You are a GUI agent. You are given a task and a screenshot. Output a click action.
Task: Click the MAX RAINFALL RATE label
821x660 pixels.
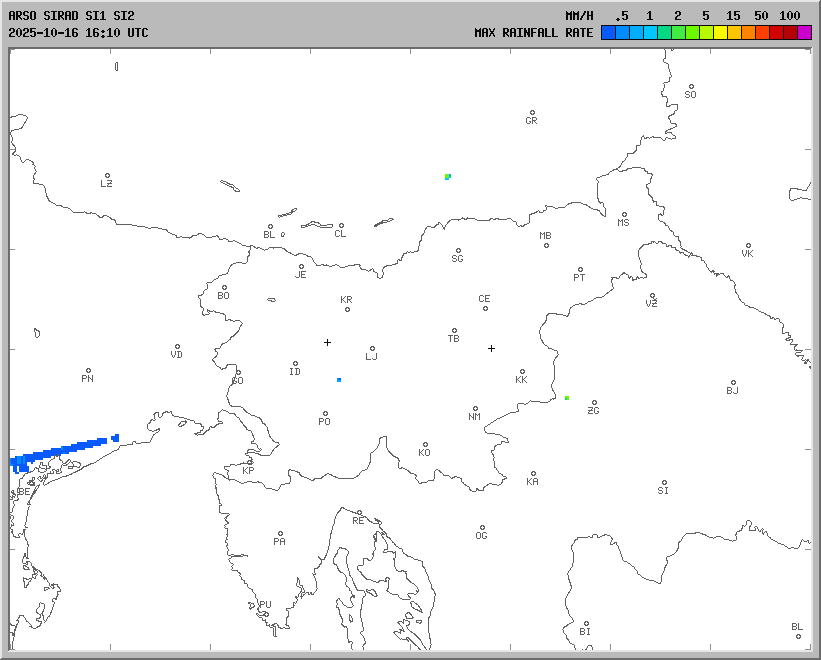tap(533, 32)
